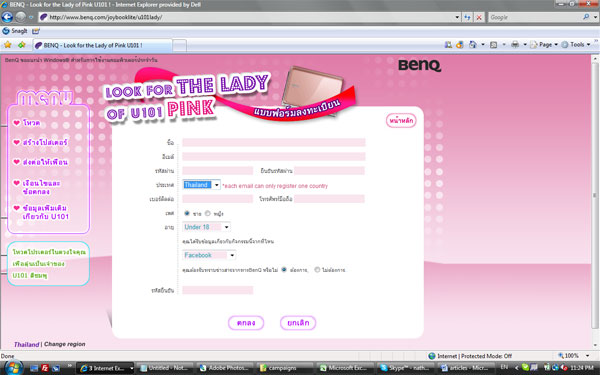Viewport: 600px width, 375px height.
Task: Switch to Microsoft Excel taskbar button
Action: pos(346,368)
